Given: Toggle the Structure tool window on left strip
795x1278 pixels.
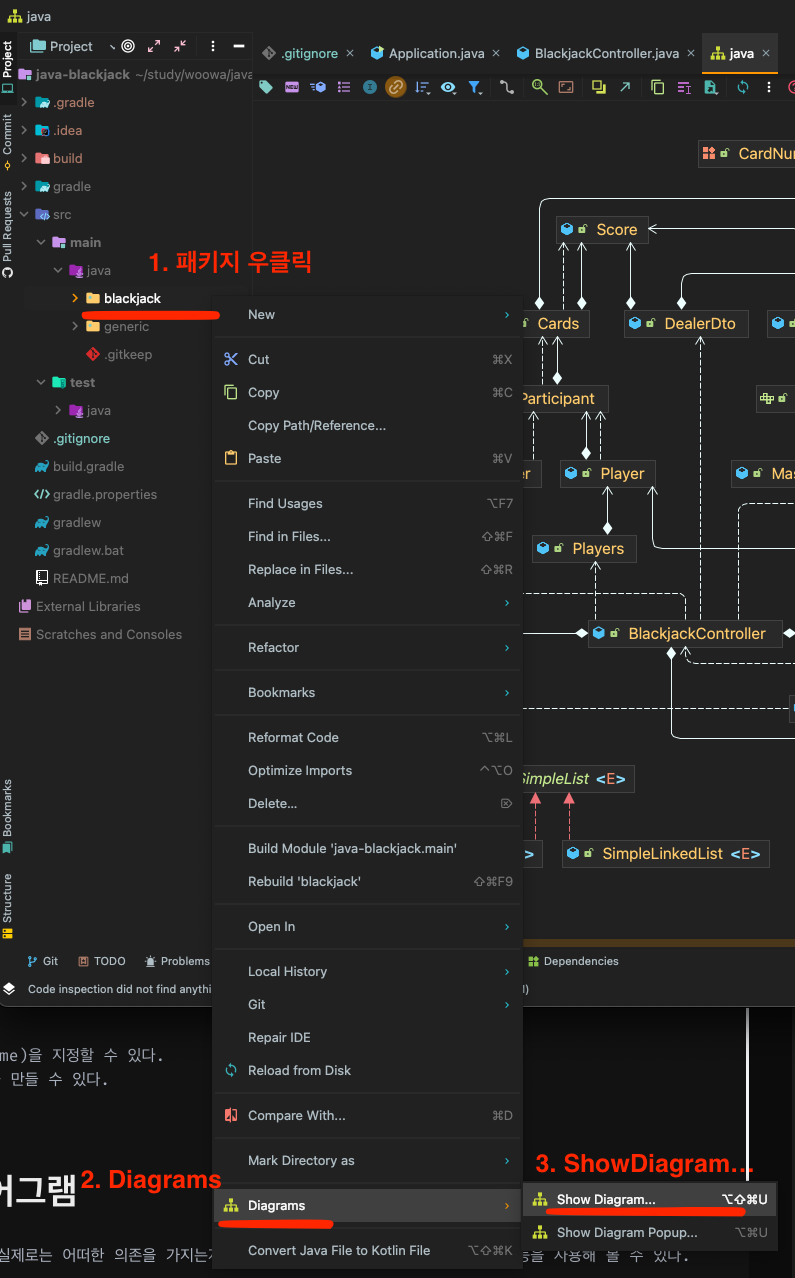Looking at the screenshot, I should (x=8, y=905).
